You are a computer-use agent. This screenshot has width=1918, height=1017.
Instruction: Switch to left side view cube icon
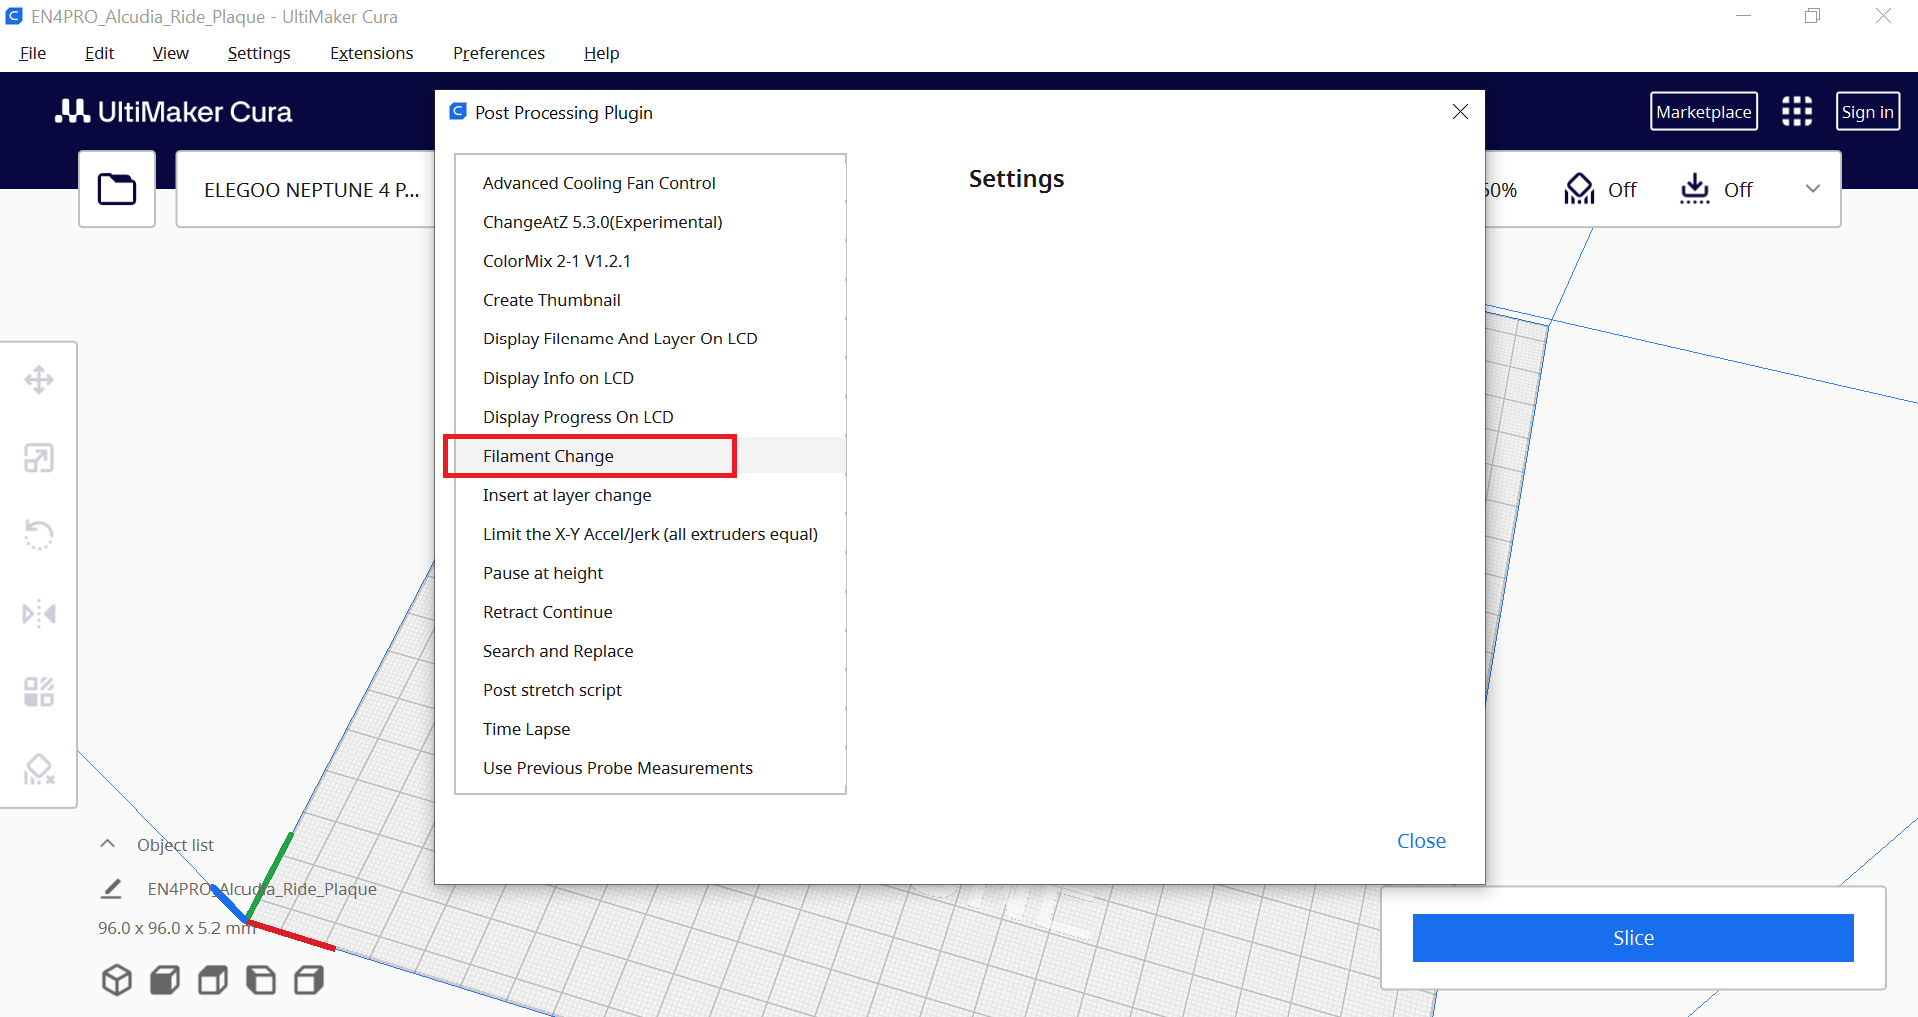point(261,980)
